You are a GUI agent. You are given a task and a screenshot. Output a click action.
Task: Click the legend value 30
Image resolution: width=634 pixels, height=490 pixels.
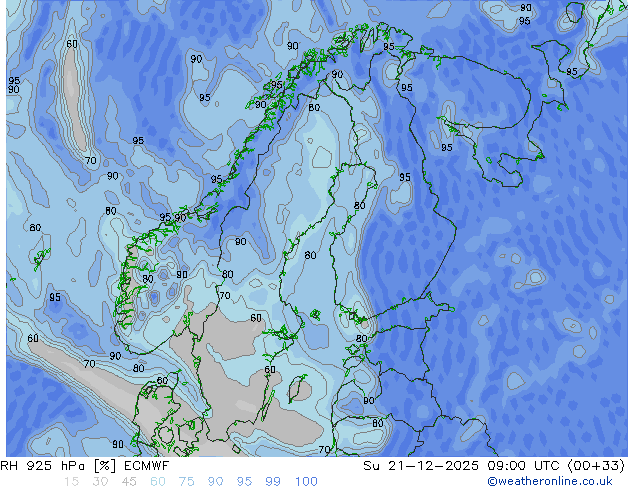pos(100,482)
